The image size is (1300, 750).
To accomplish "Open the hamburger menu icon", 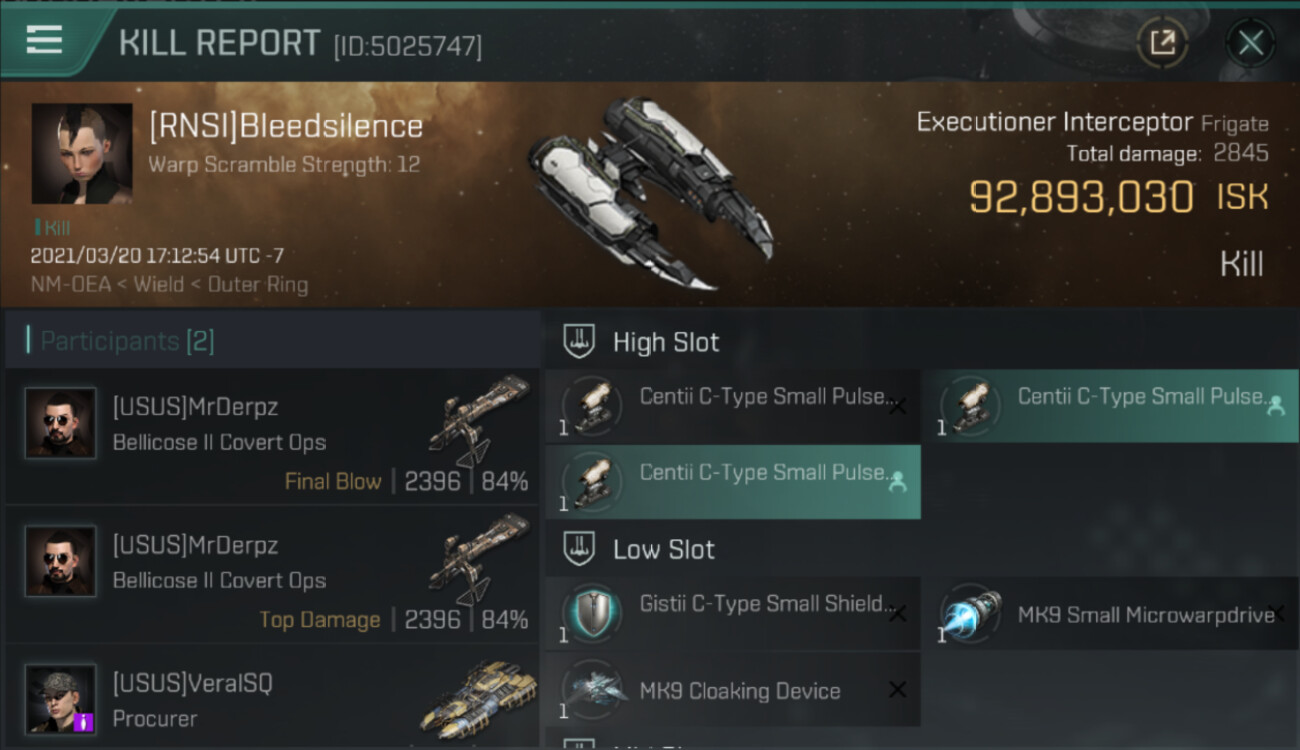I will (44, 40).
